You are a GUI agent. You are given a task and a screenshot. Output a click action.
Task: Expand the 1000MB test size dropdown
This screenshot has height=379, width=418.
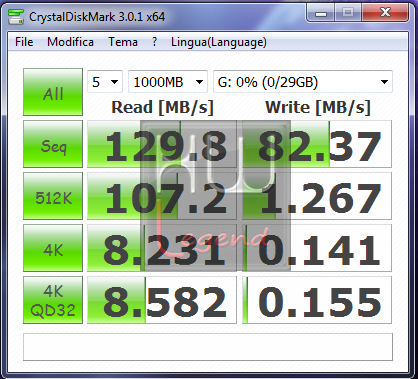168,82
